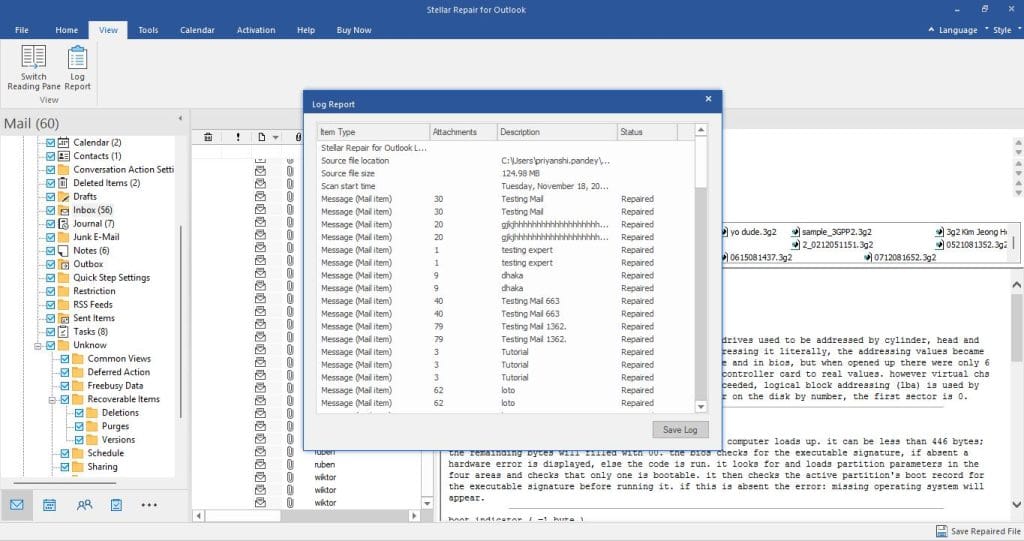
Task: Collapse the Mail navigation pane arrow
Action: (x=180, y=118)
